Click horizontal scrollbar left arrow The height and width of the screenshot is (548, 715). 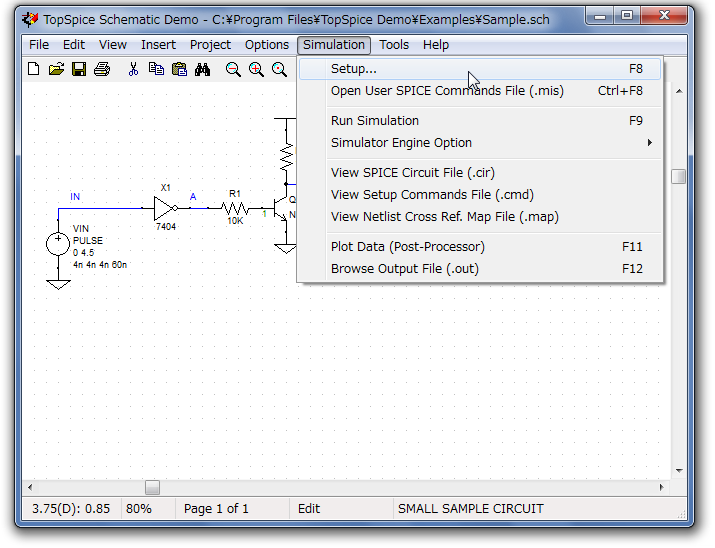pyautogui.click(x=30, y=487)
